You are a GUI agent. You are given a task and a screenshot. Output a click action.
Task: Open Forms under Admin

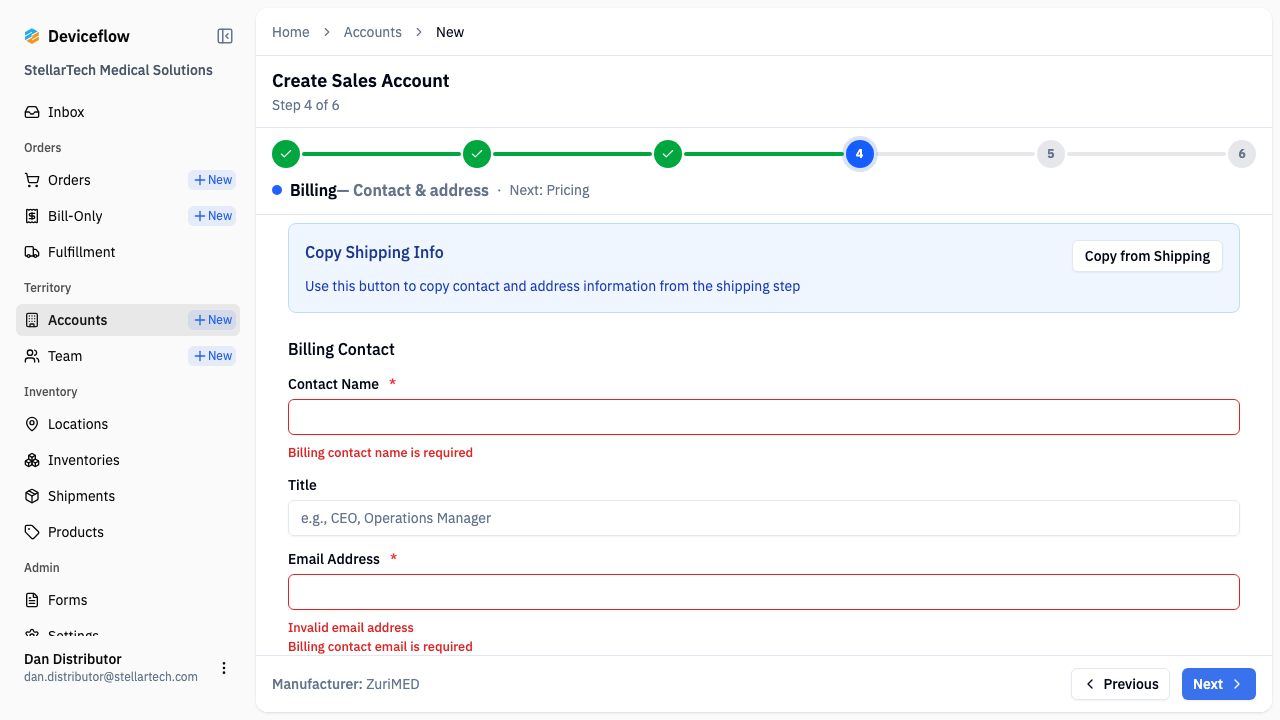(69, 599)
